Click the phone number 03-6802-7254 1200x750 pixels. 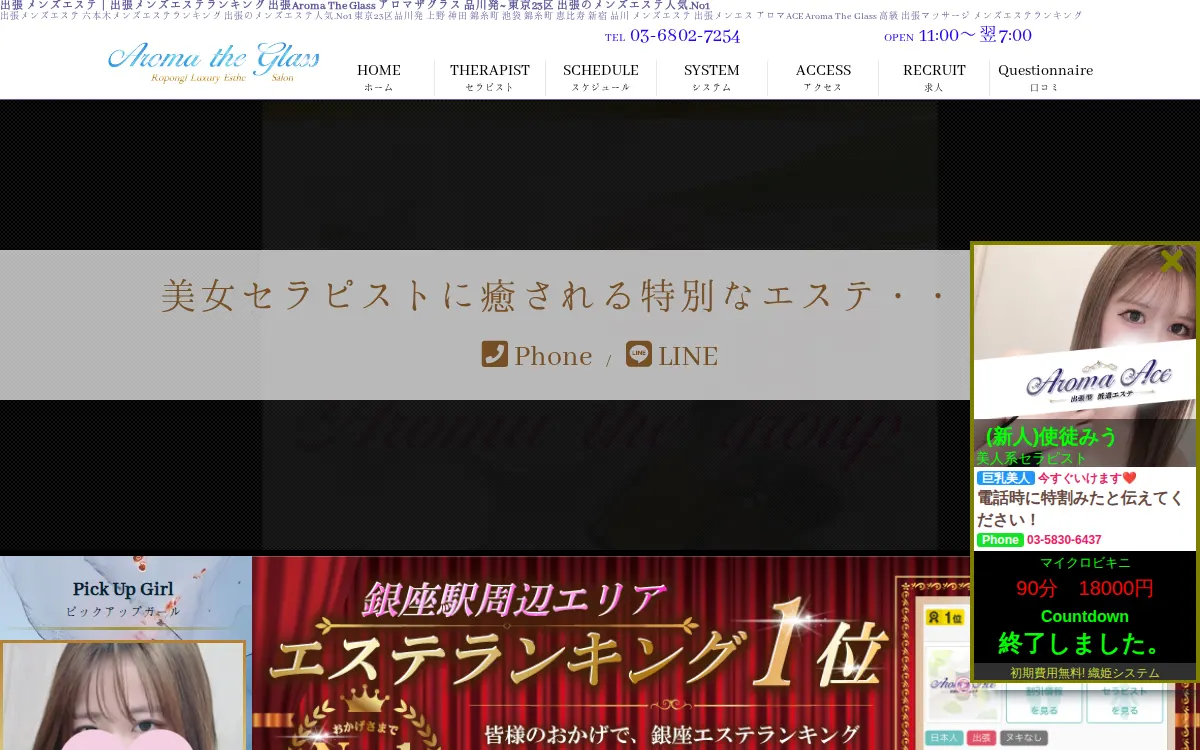pyautogui.click(x=685, y=36)
